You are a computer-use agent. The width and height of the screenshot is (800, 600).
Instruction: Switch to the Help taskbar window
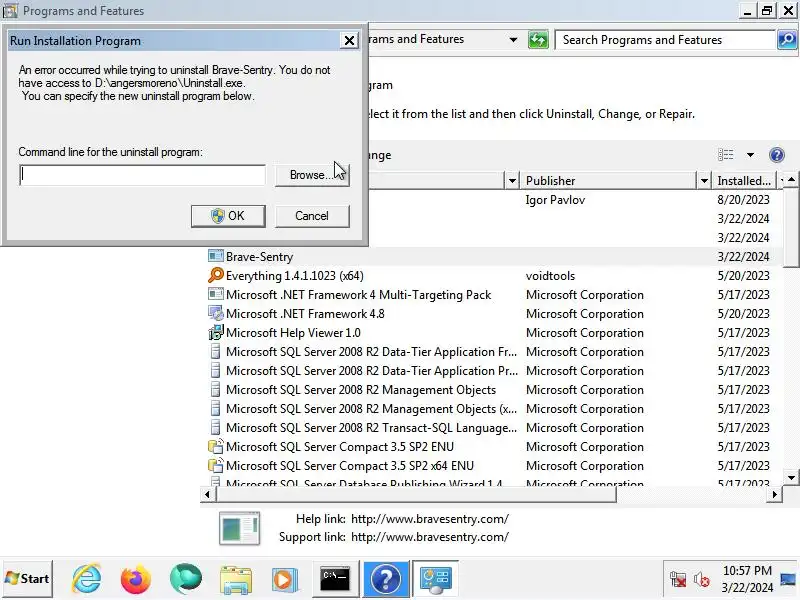point(386,579)
